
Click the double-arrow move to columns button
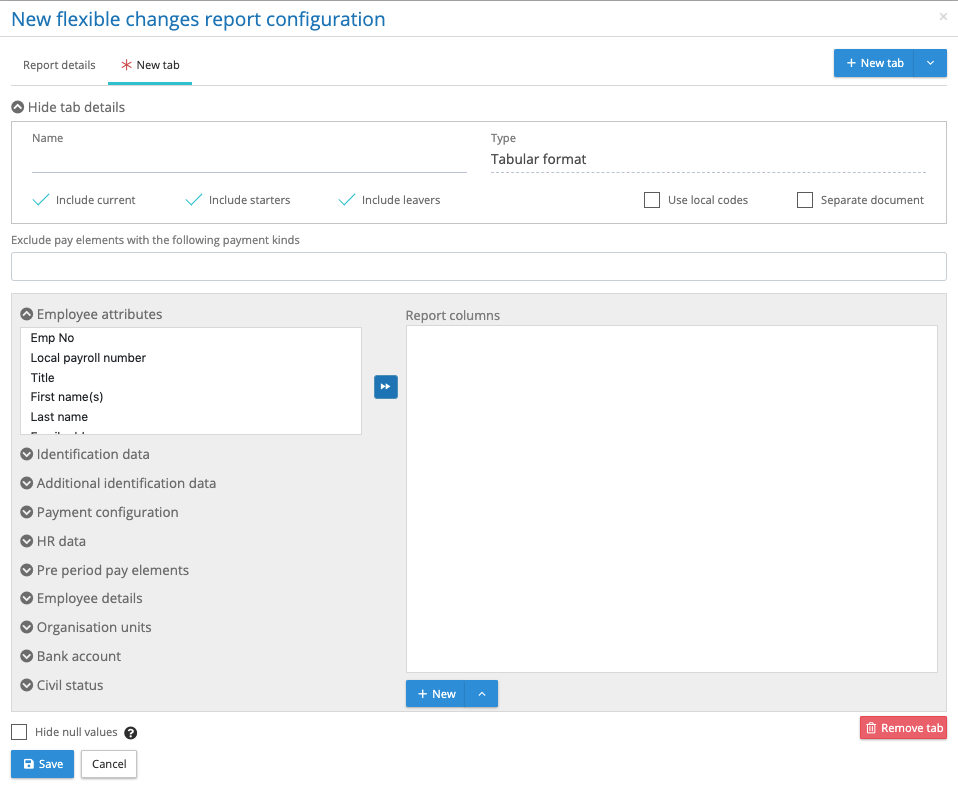(x=385, y=387)
